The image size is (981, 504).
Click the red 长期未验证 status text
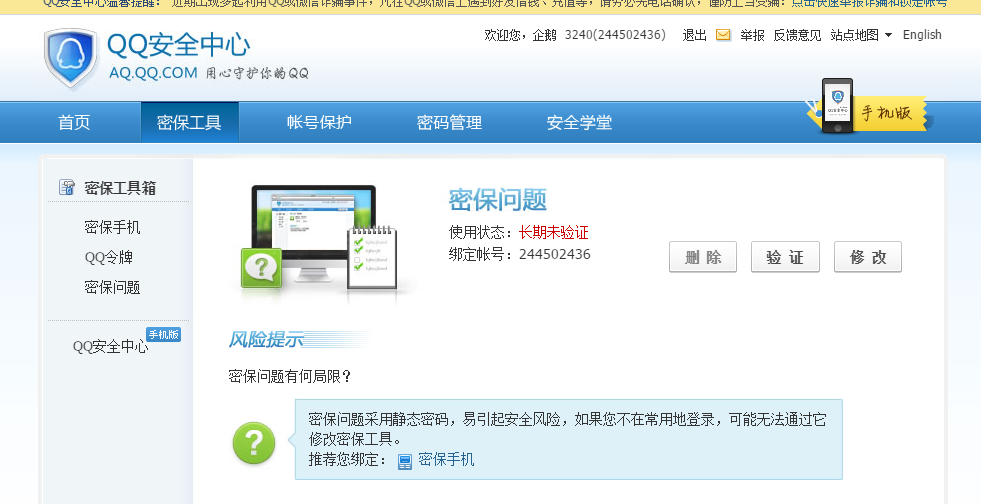554,233
